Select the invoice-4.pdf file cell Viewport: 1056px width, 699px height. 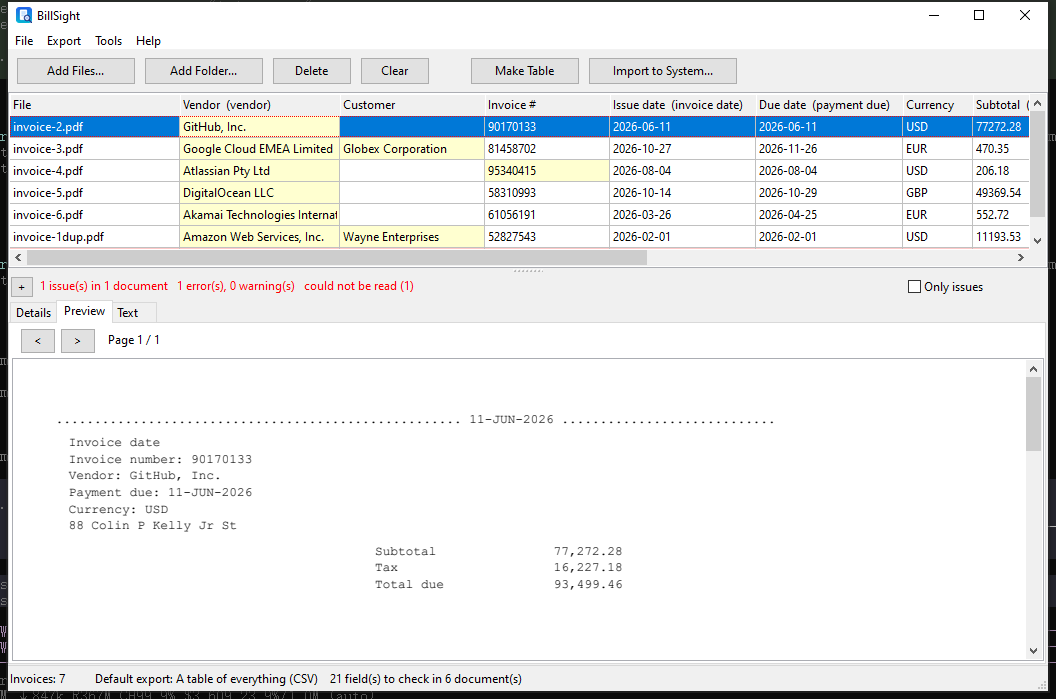pos(94,171)
